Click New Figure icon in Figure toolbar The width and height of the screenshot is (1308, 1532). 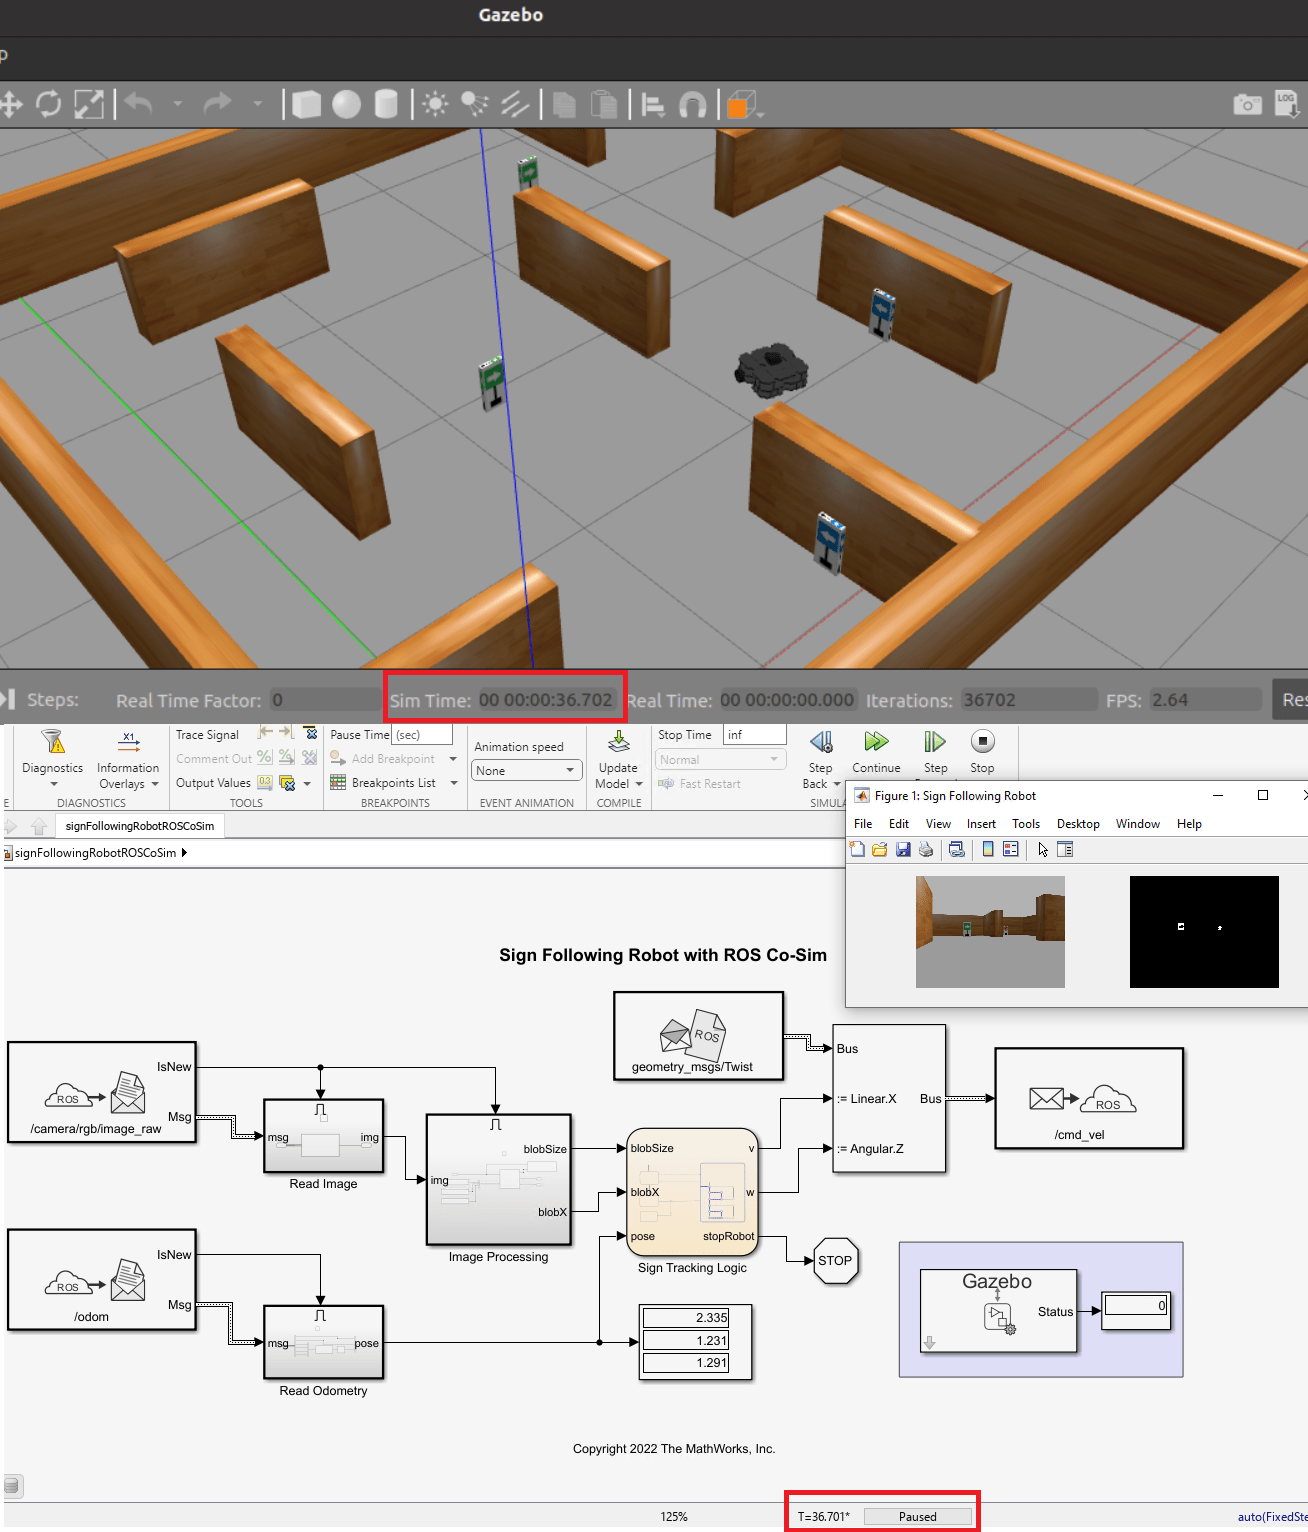tap(857, 849)
